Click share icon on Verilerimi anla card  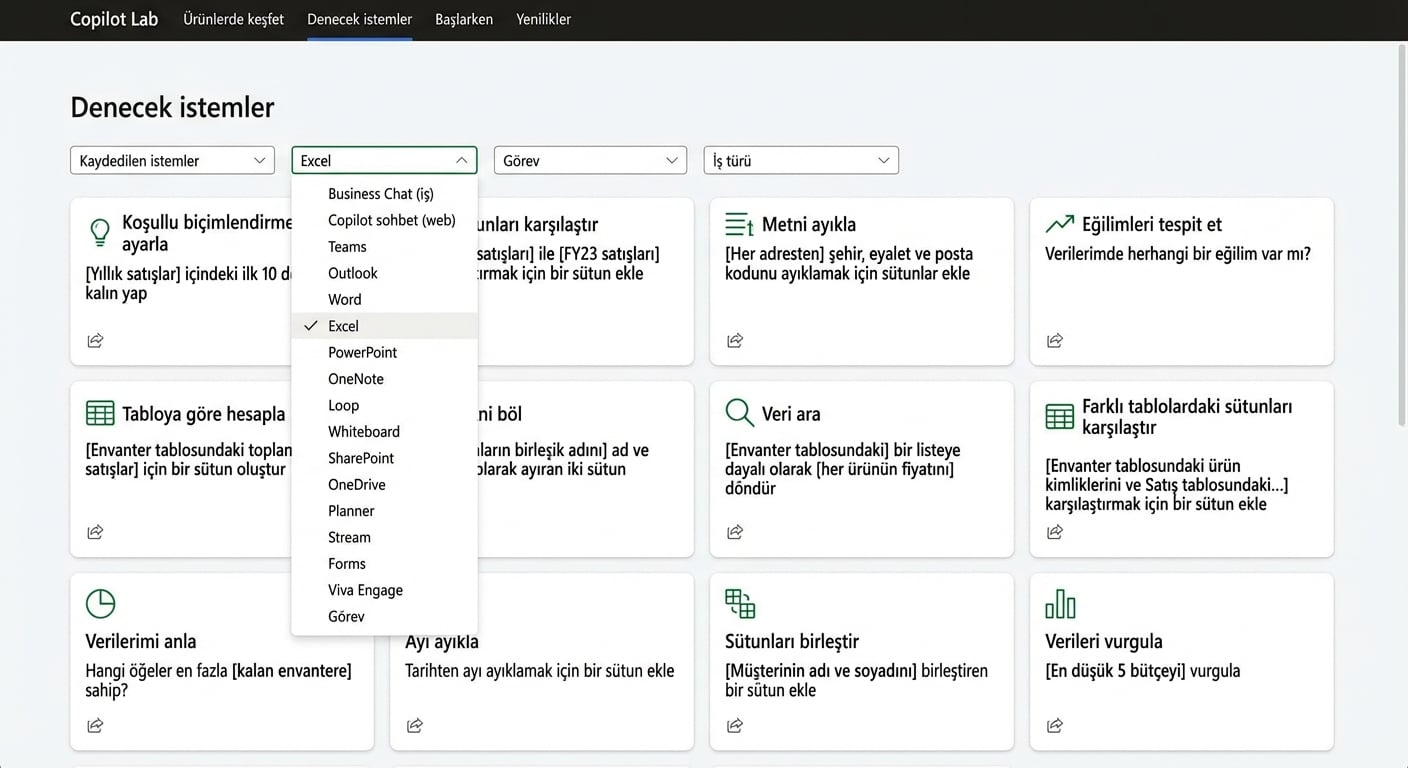coord(95,725)
